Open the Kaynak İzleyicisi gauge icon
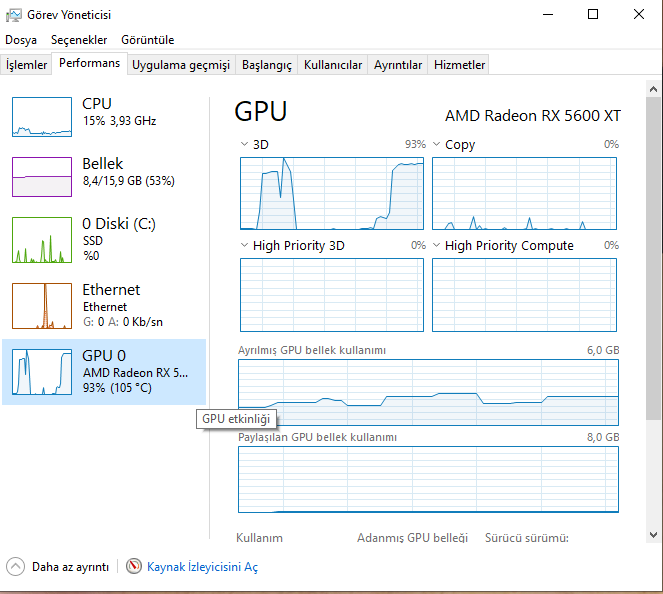This screenshot has width=663, height=594. click(134, 566)
